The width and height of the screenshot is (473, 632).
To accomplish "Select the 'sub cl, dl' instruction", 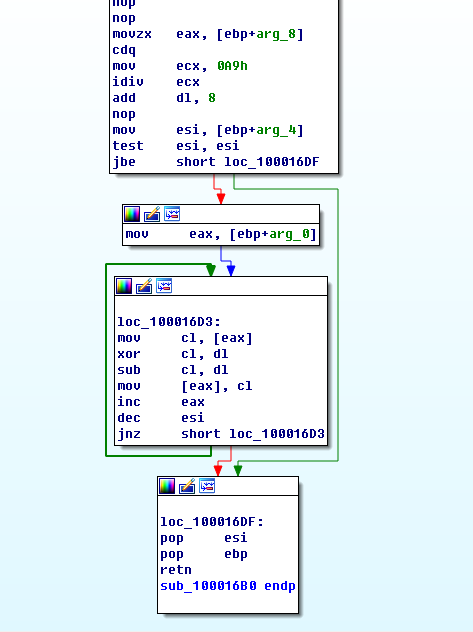I will 173,370.
